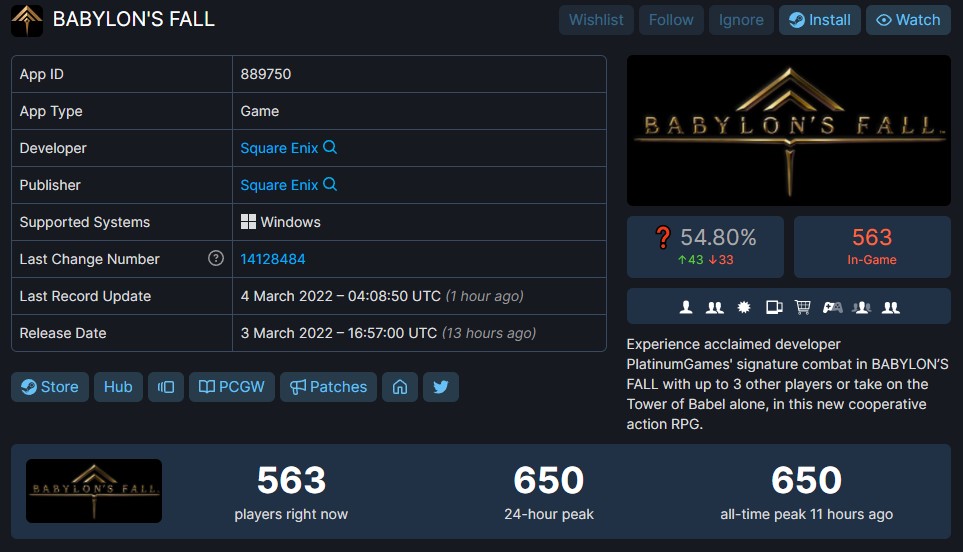
Task: Open change number 14128484 link
Action: click(273, 259)
